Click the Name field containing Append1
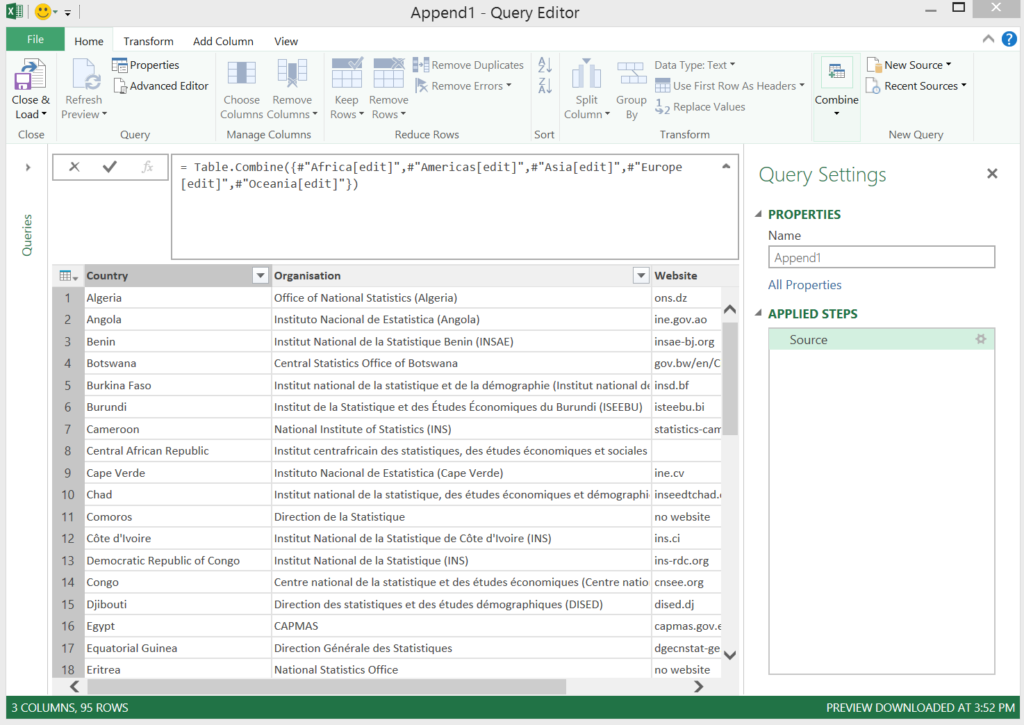The image size is (1024, 725). click(881, 257)
